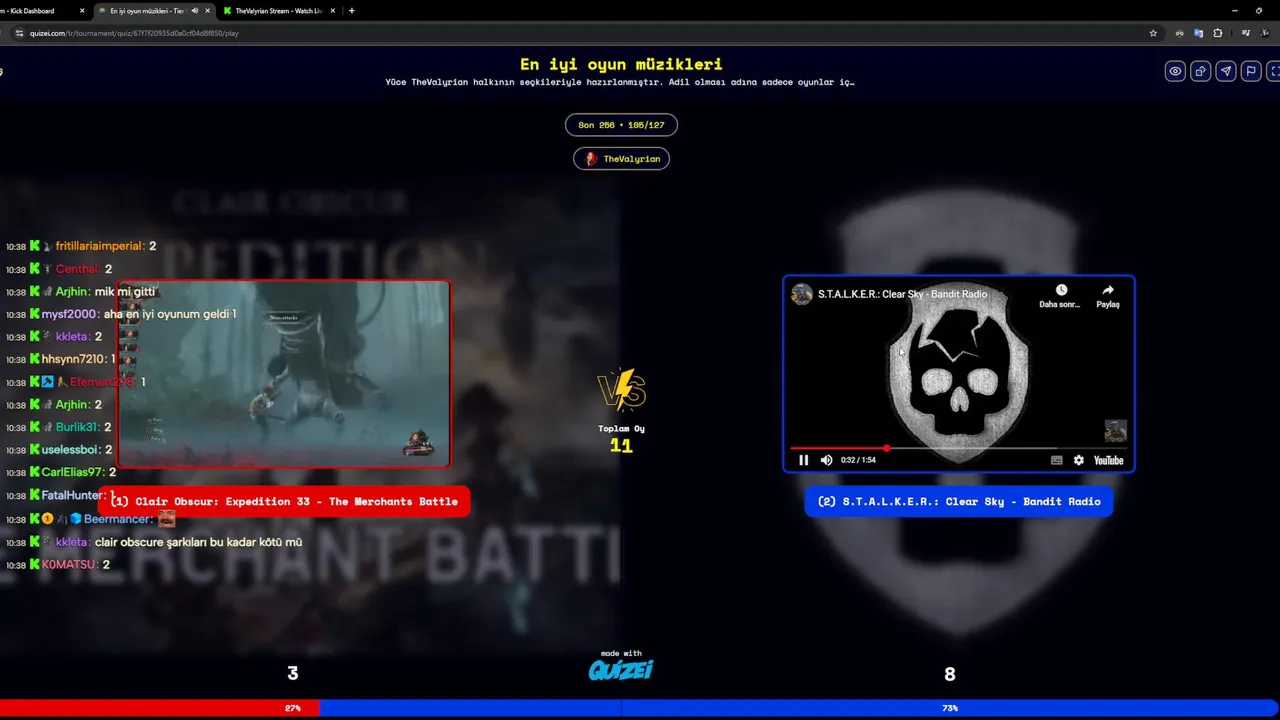This screenshot has width=1280, height=720.
Task: Click chat user CarlElias97
Action: point(72,472)
